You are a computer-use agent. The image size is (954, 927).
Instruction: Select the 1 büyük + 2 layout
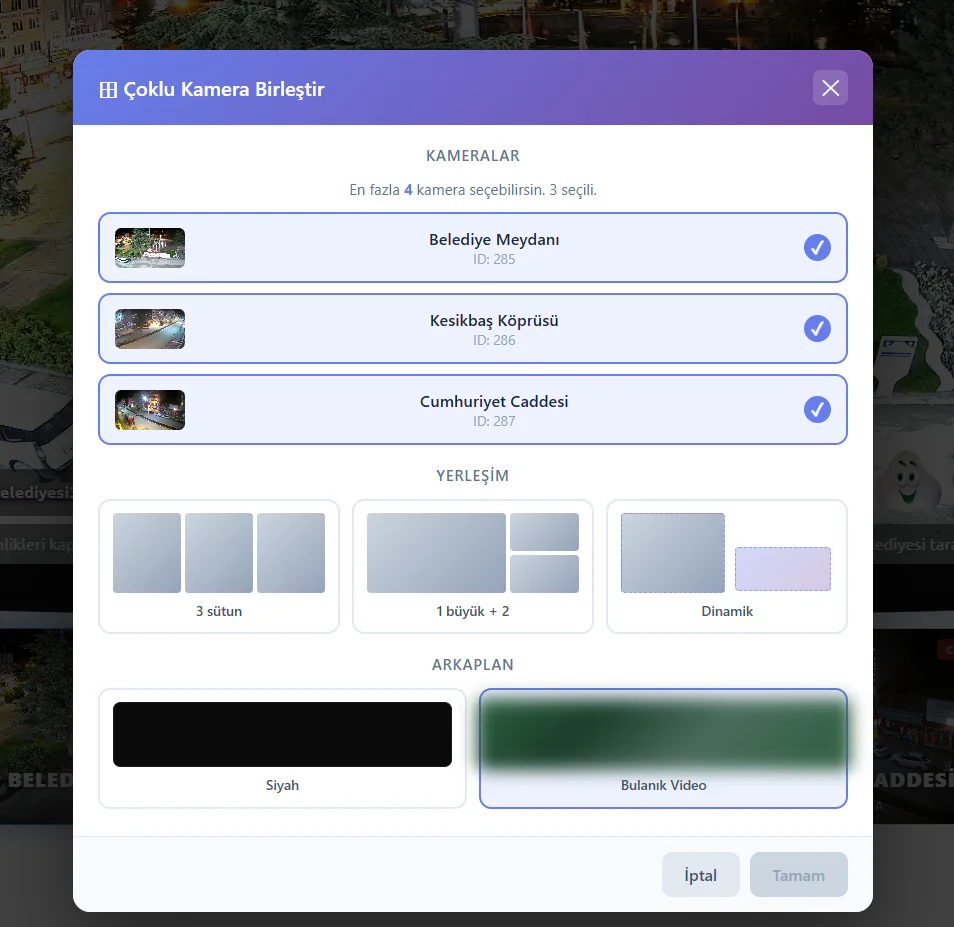click(x=473, y=566)
